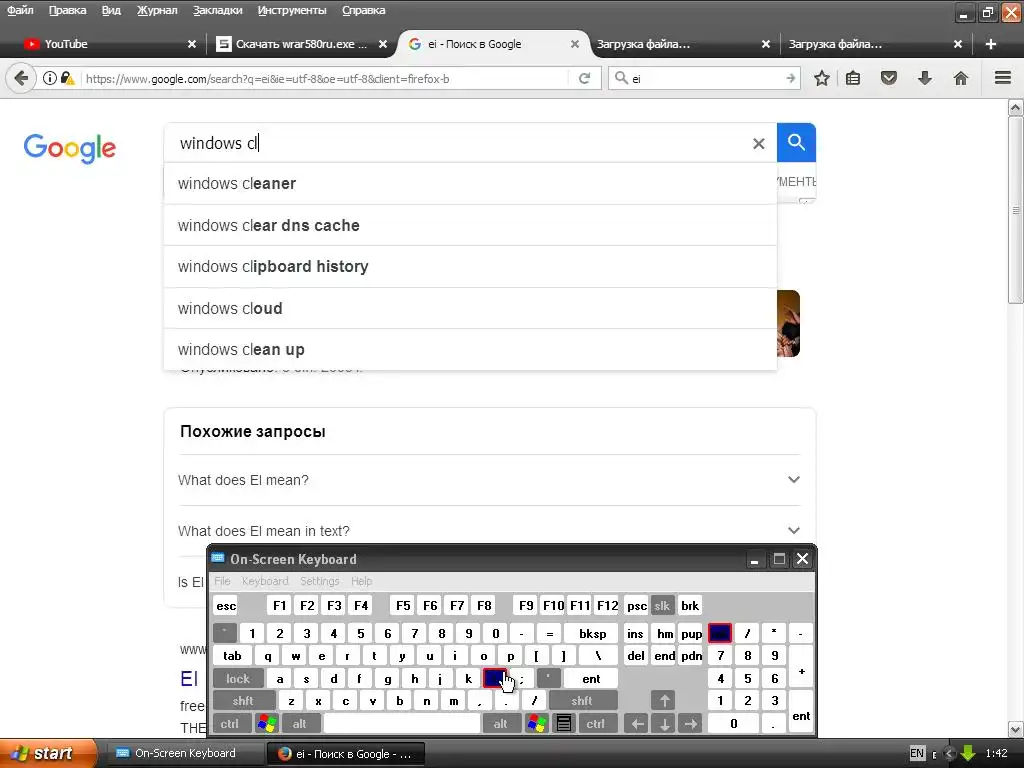Toggle the left alt key
The height and width of the screenshot is (768, 1024).
(x=300, y=724)
